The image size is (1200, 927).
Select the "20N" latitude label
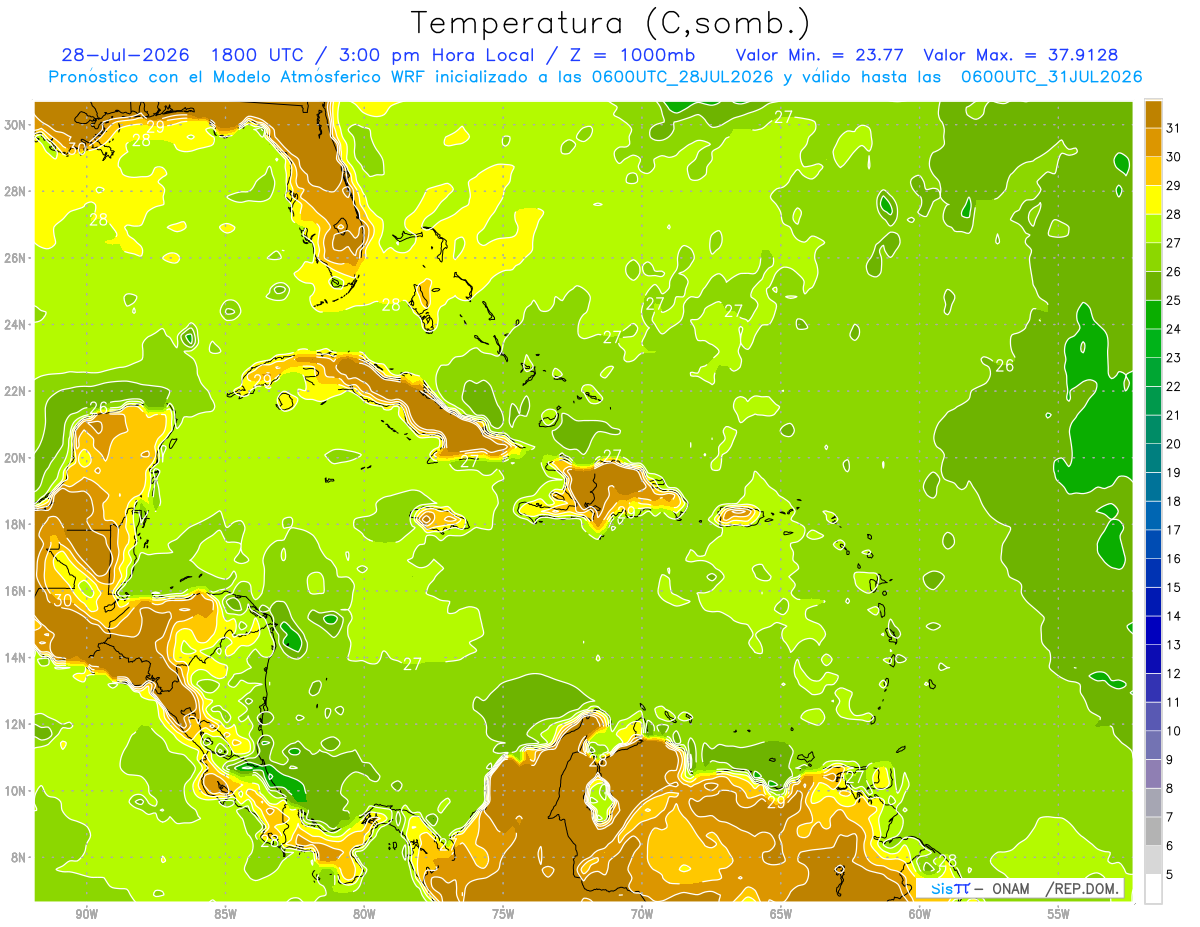tap(17, 457)
